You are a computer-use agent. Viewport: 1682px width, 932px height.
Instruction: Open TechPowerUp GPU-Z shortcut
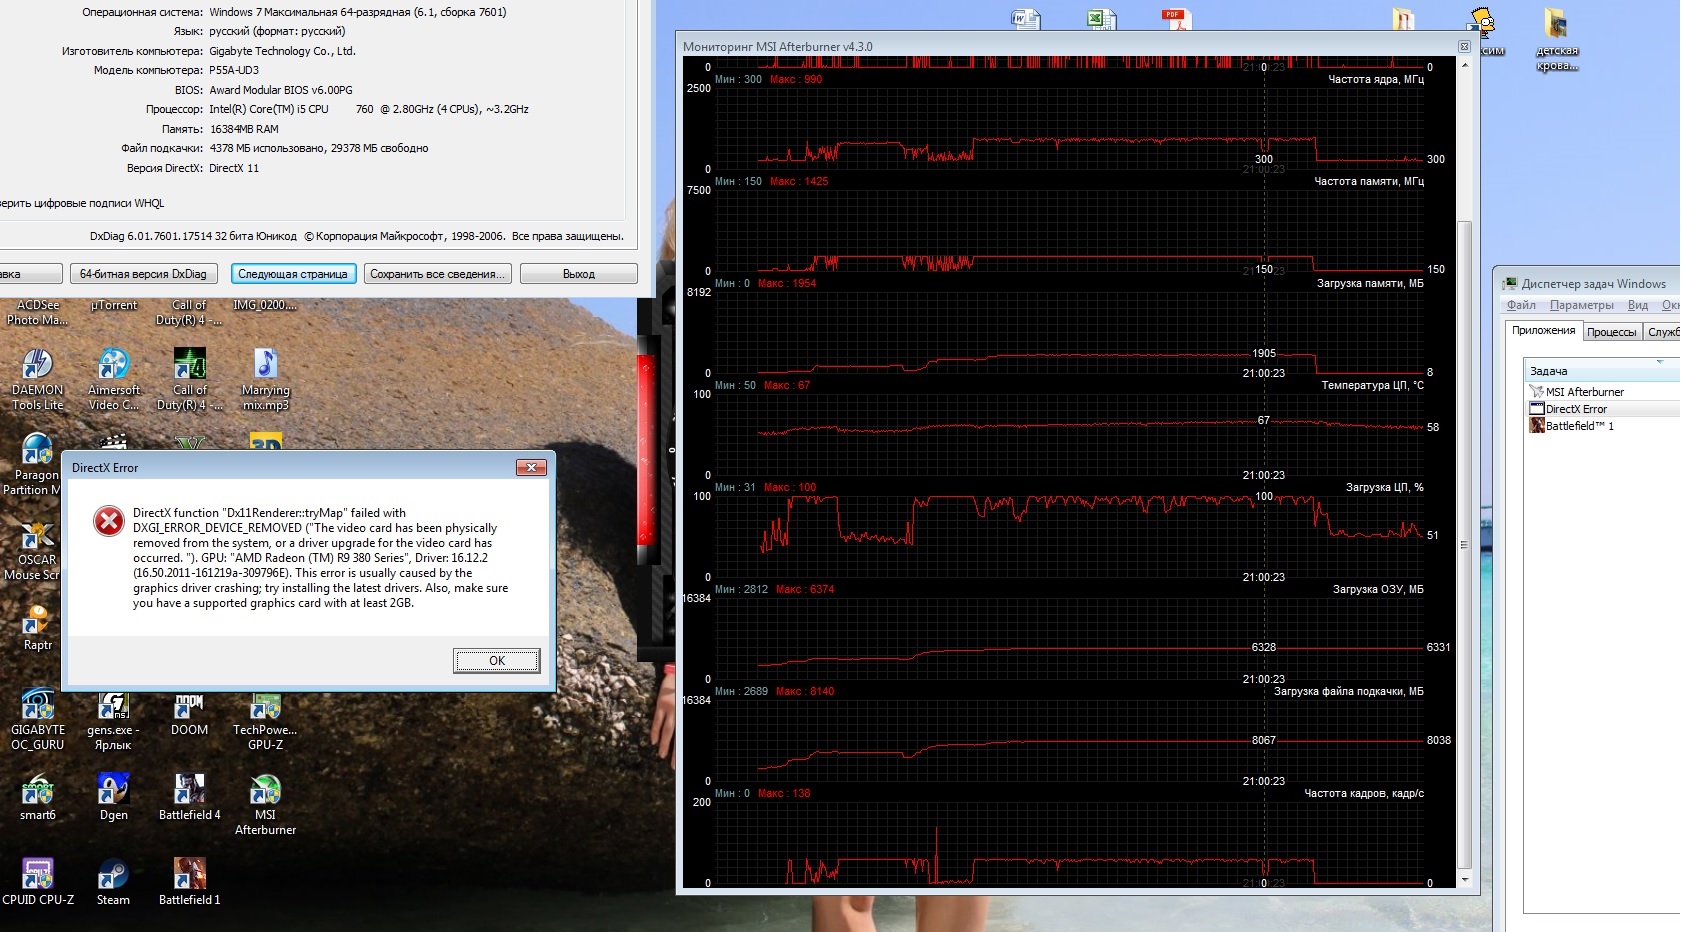tap(265, 719)
